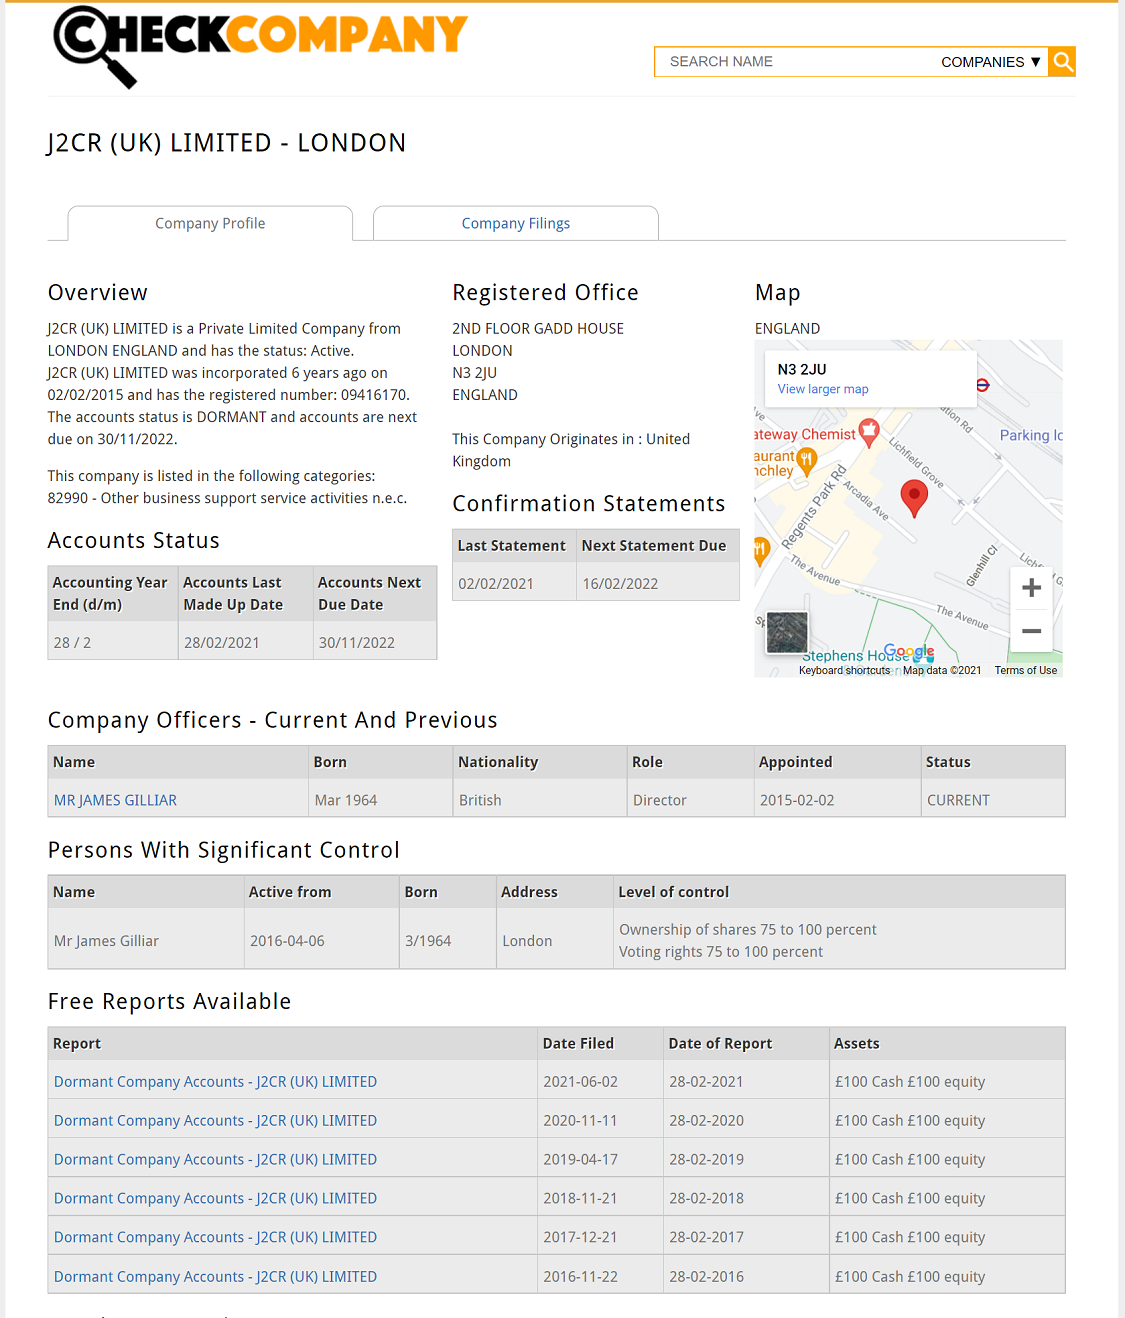Open Dormant Company Accounts filed 2019-04-17
This screenshot has height=1318, width=1125.
[215, 1160]
